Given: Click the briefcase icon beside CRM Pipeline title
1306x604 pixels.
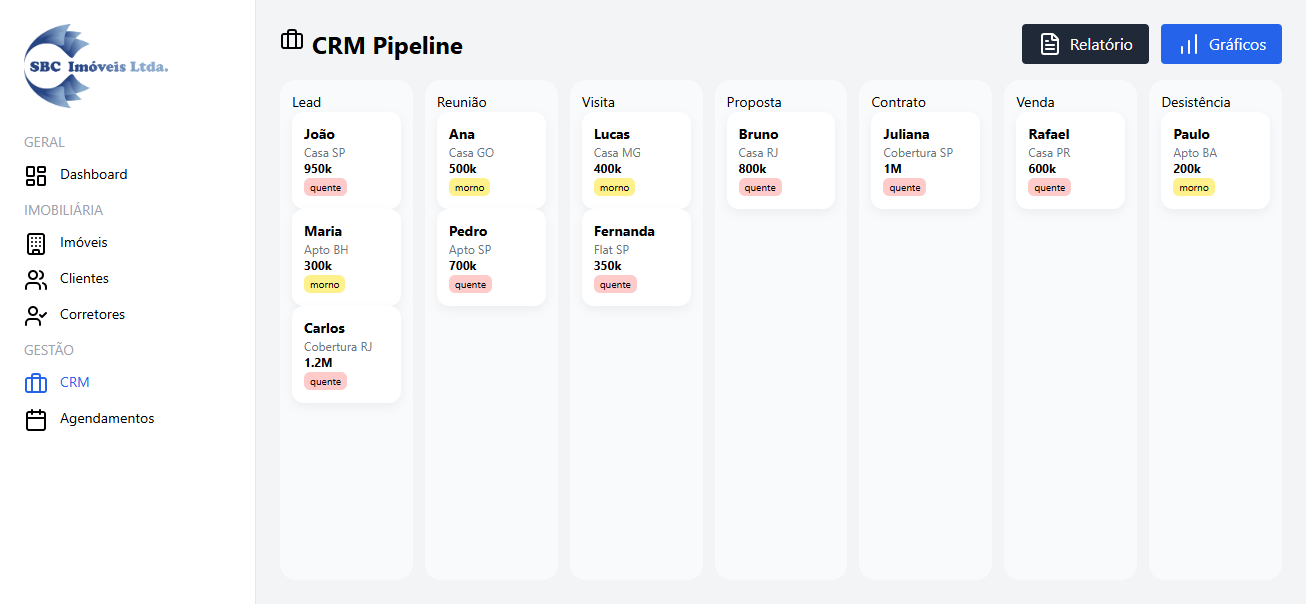Looking at the screenshot, I should (x=292, y=40).
